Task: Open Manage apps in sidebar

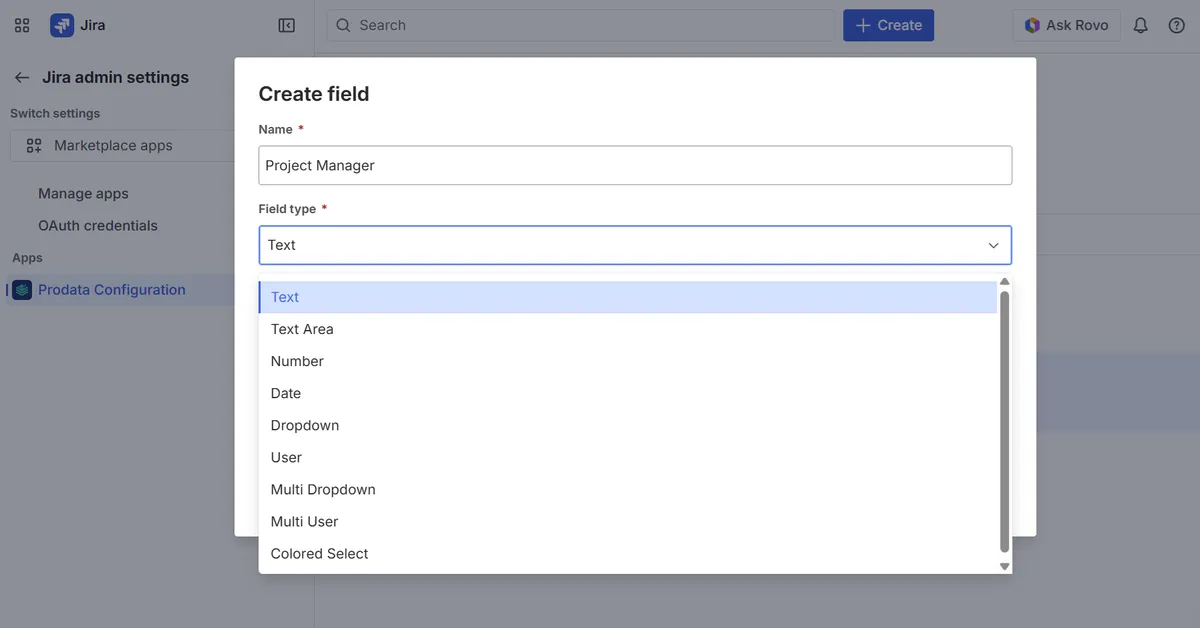Action: [x=83, y=193]
